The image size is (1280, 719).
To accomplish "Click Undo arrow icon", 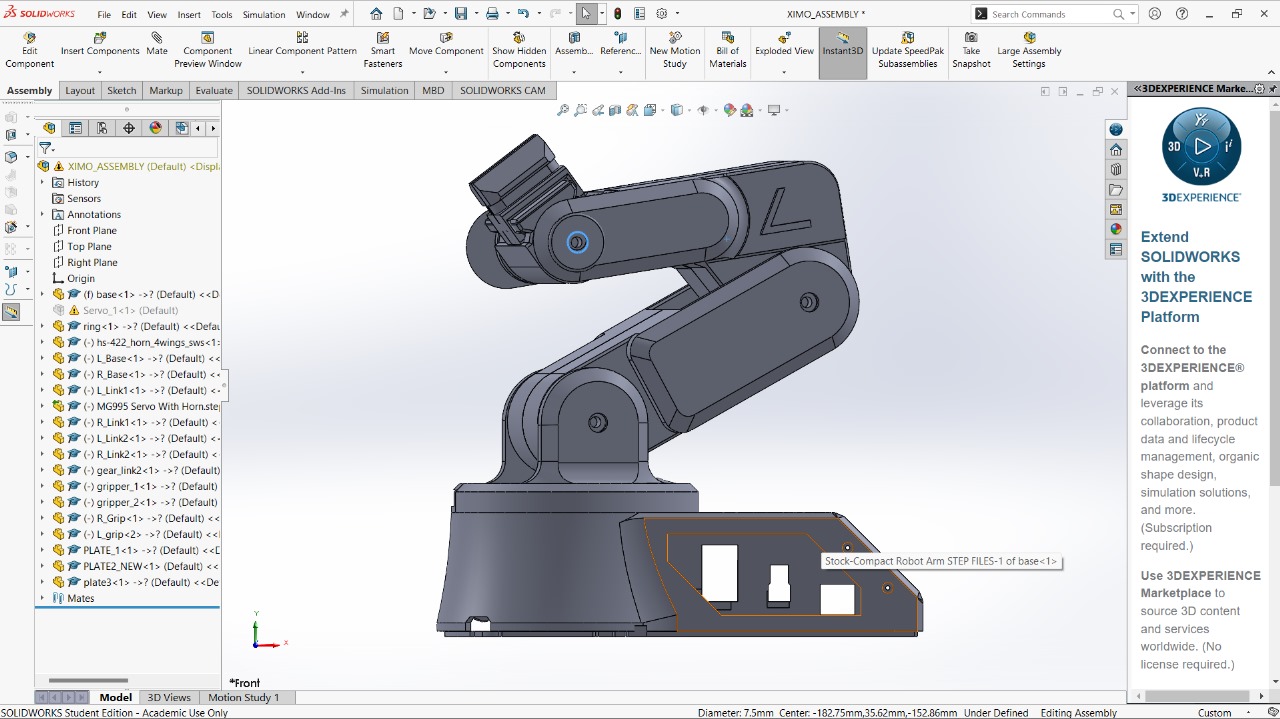I will tap(523, 14).
